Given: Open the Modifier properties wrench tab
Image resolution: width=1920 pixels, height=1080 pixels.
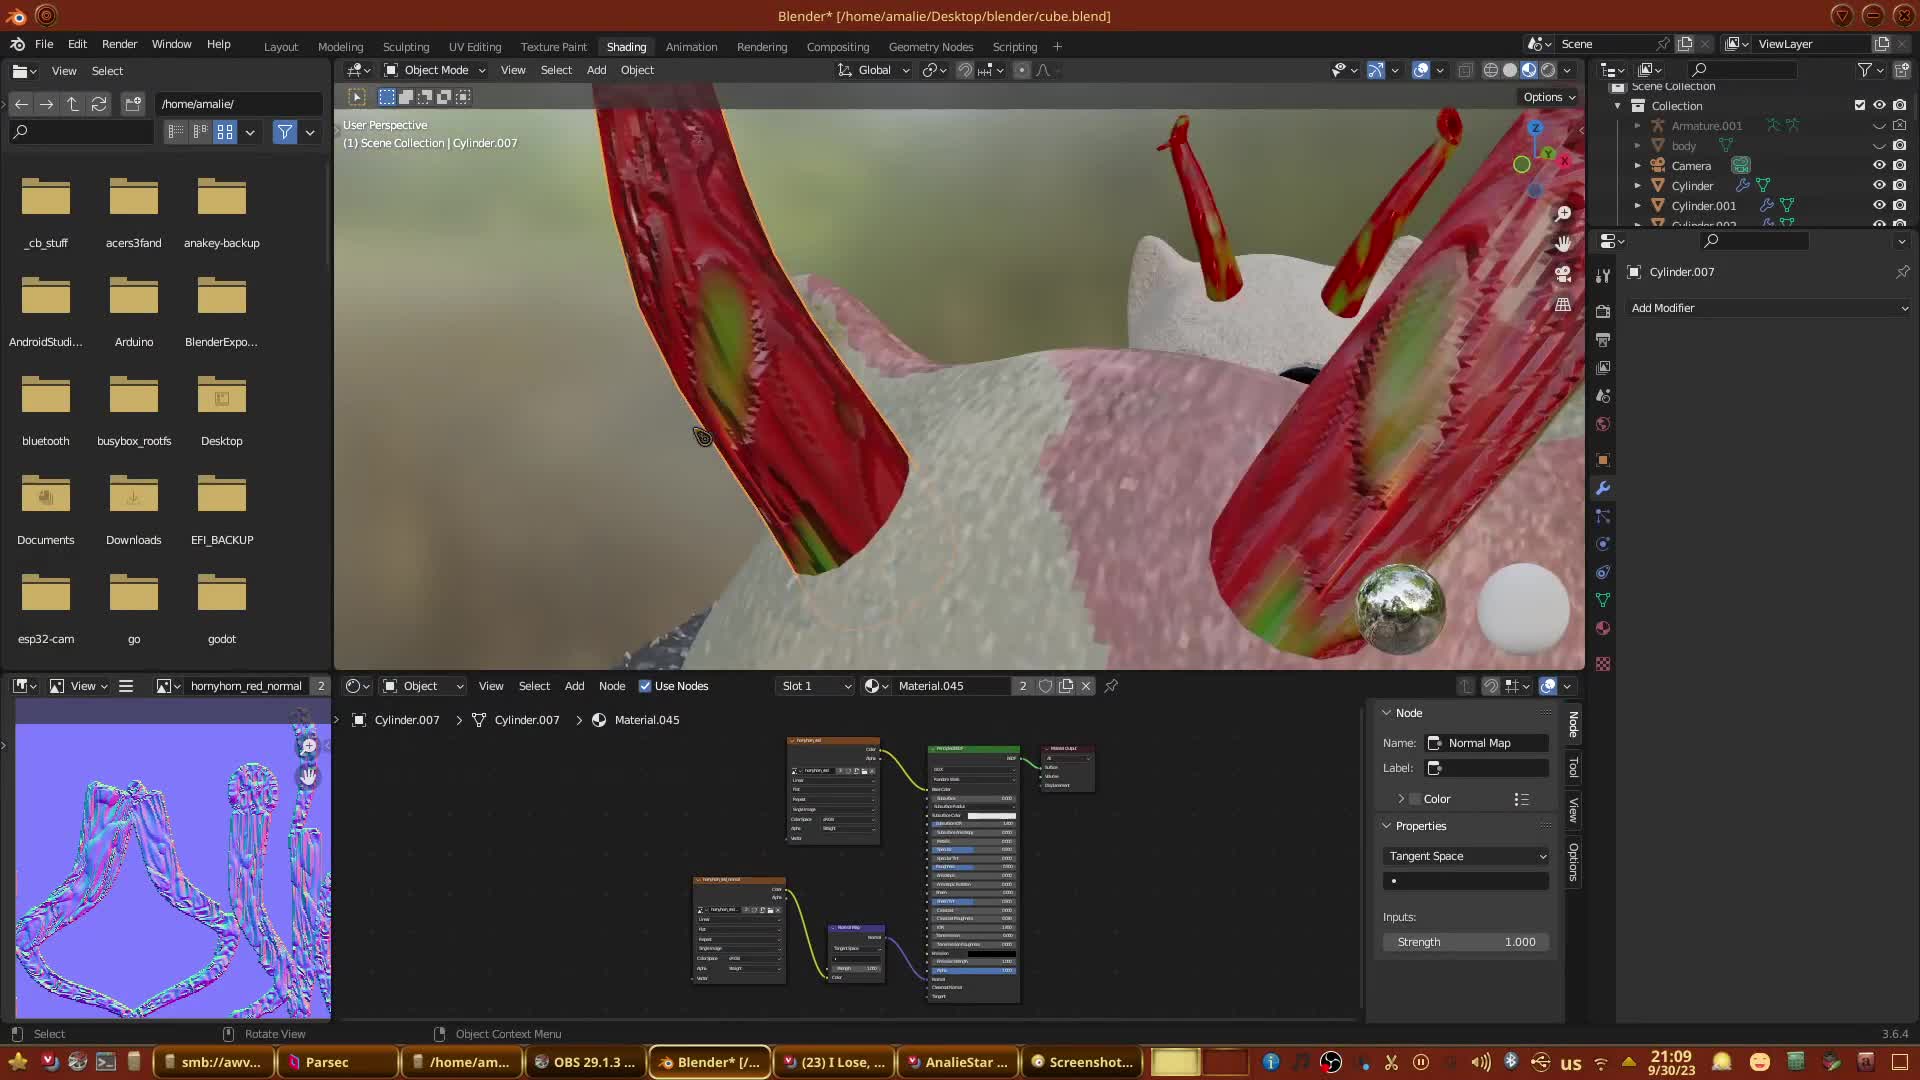Looking at the screenshot, I should (x=1603, y=488).
